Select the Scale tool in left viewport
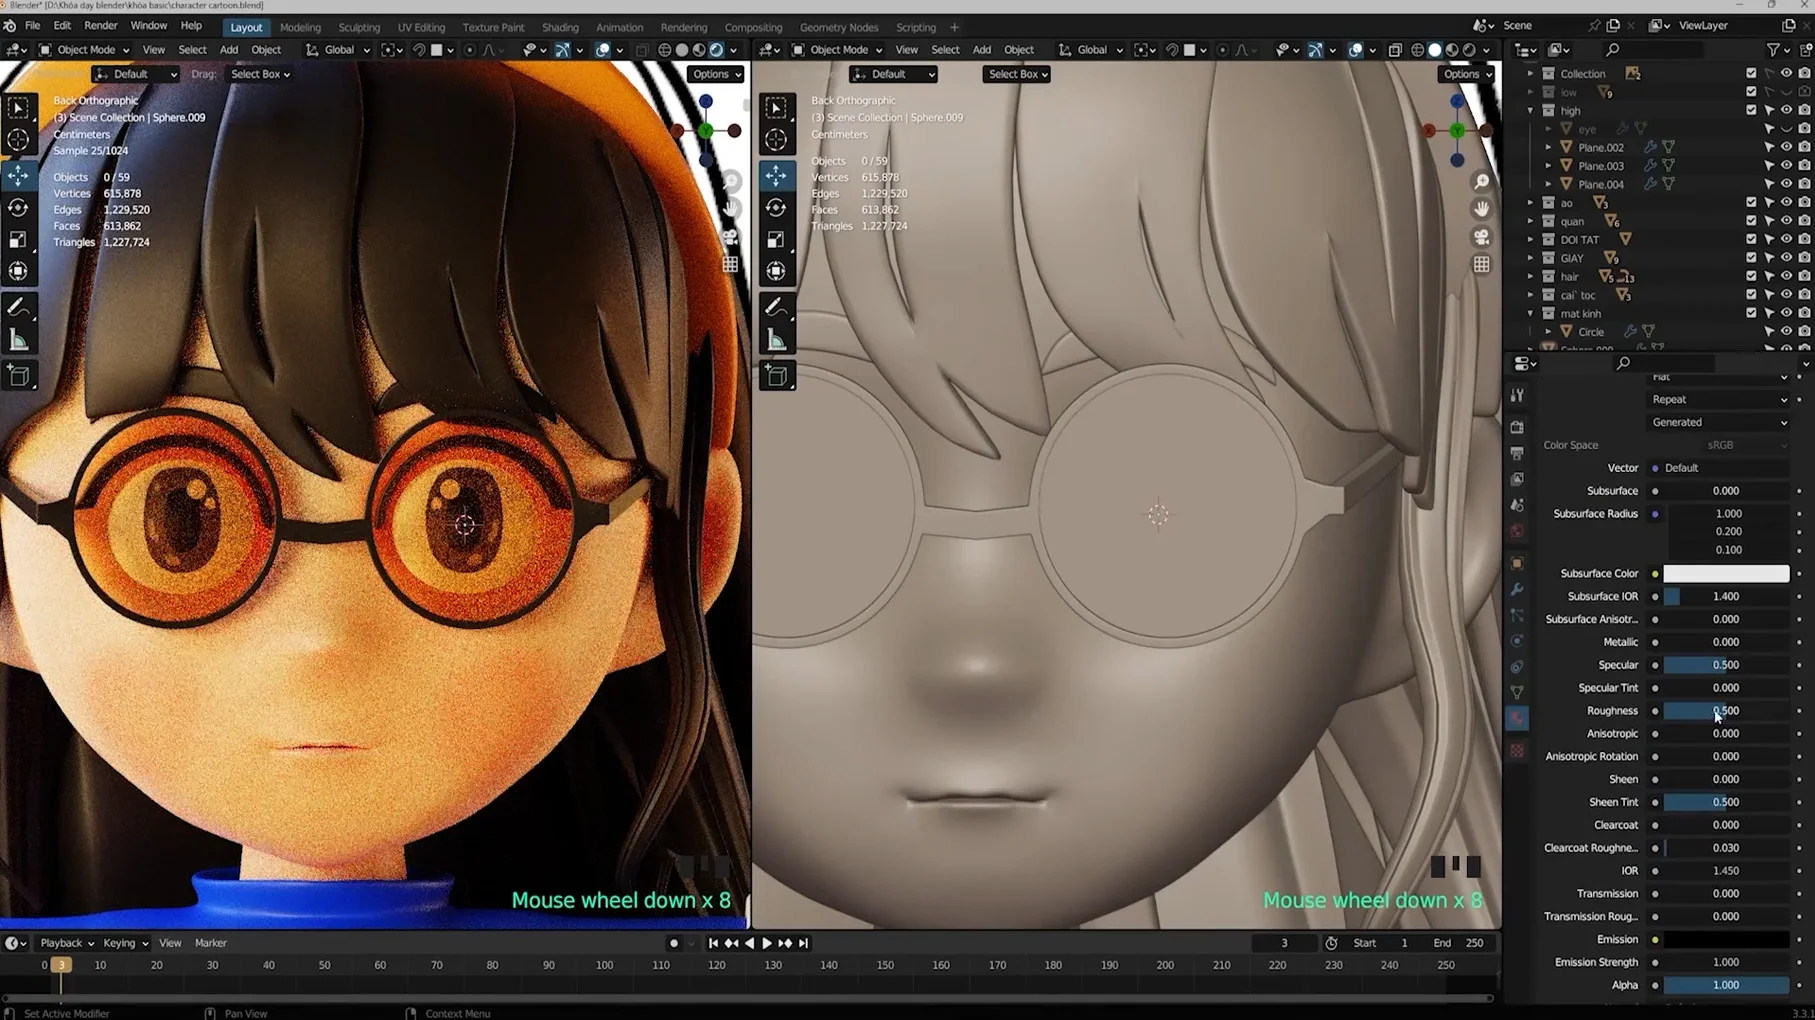 coord(18,240)
